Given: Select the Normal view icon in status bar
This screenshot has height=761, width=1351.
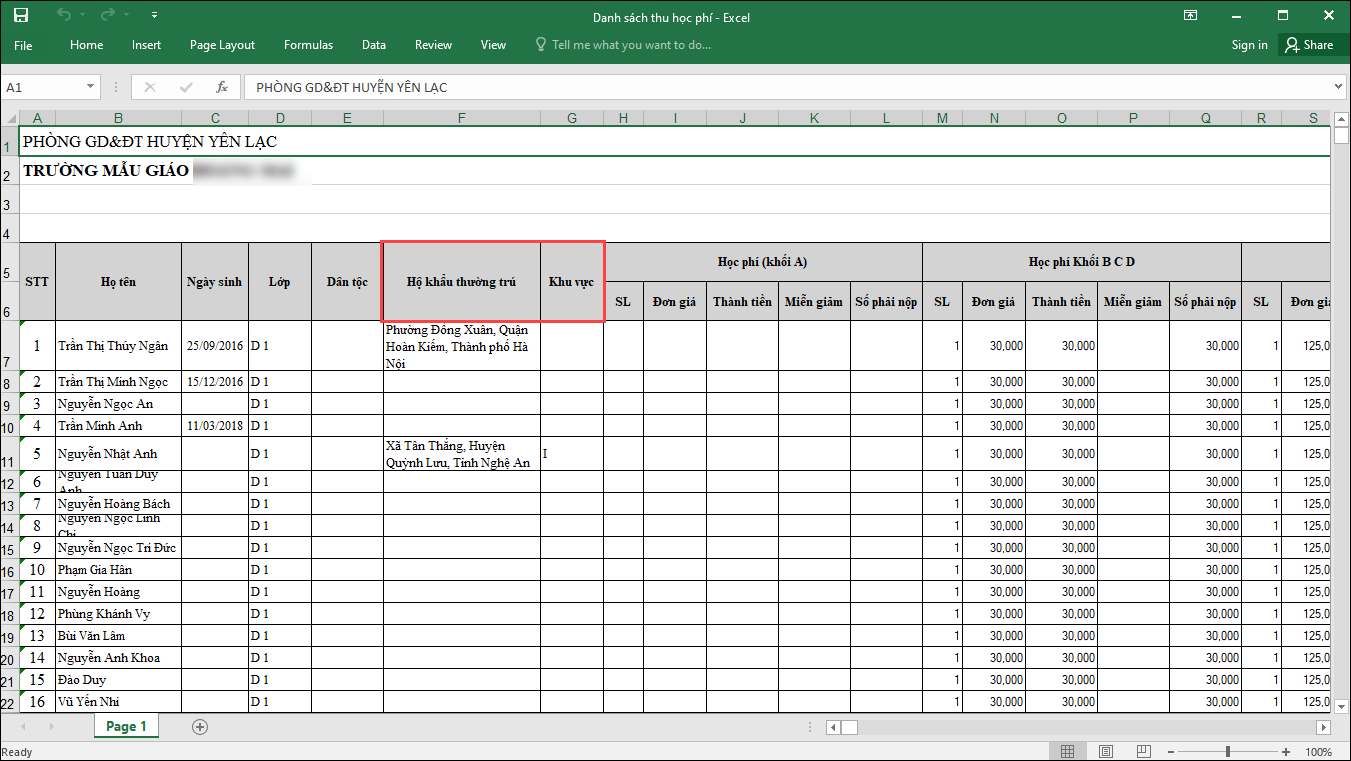Looking at the screenshot, I should point(1068,751).
